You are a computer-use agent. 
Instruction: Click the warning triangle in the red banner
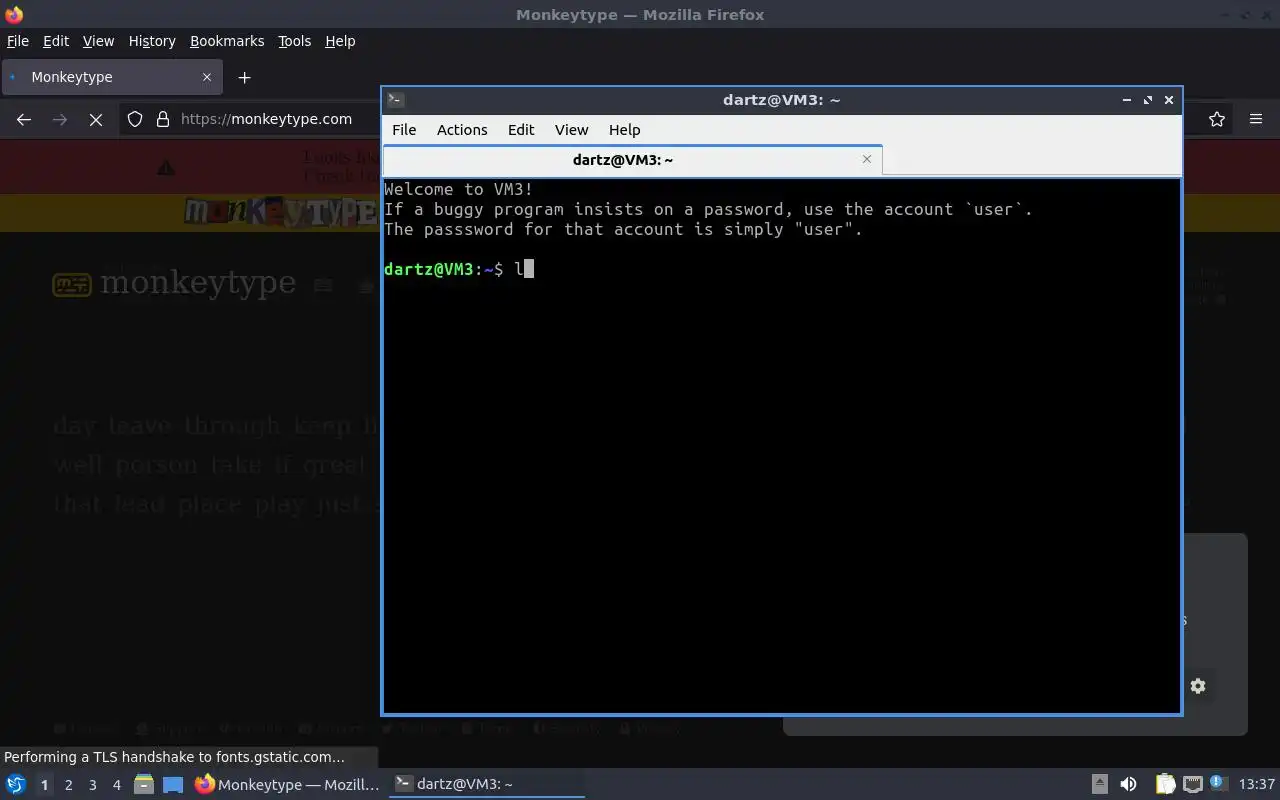166,168
